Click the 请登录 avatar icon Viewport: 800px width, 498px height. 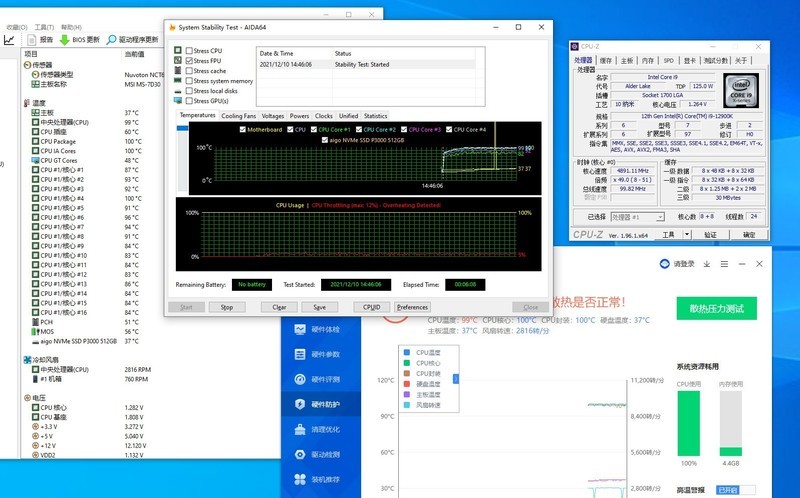tap(664, 264)
